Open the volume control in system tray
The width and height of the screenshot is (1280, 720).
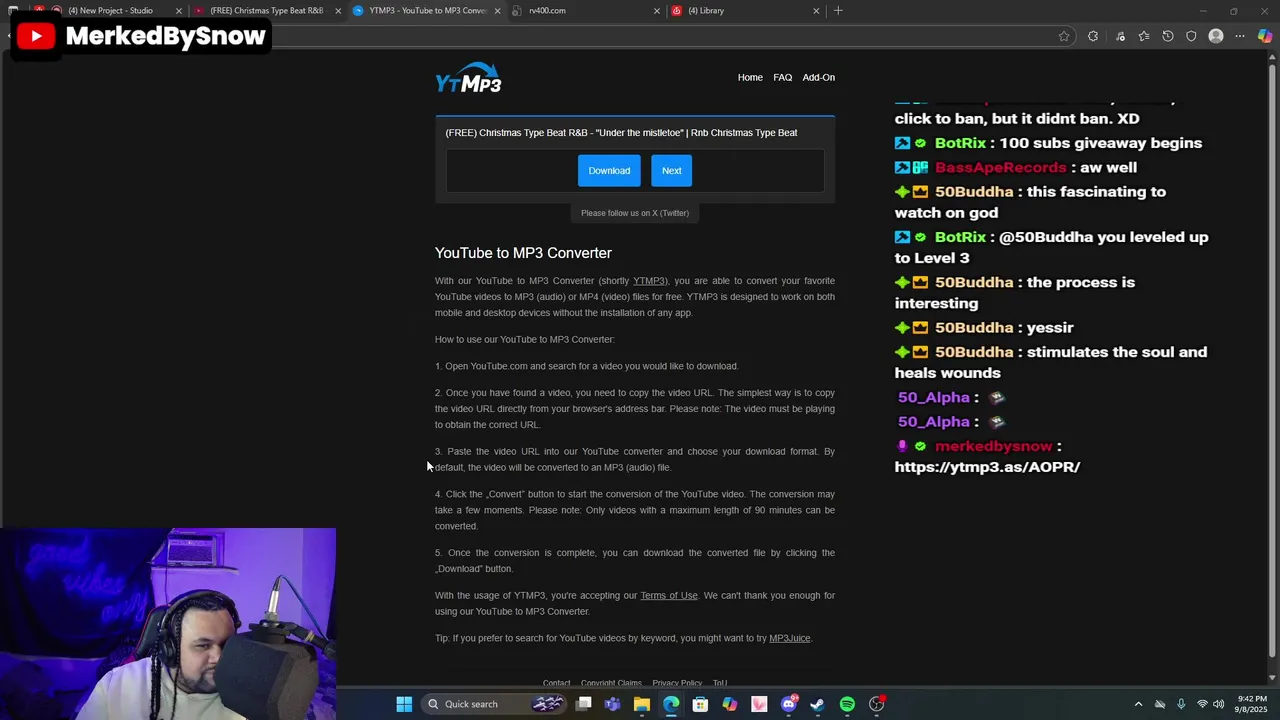1218,704
